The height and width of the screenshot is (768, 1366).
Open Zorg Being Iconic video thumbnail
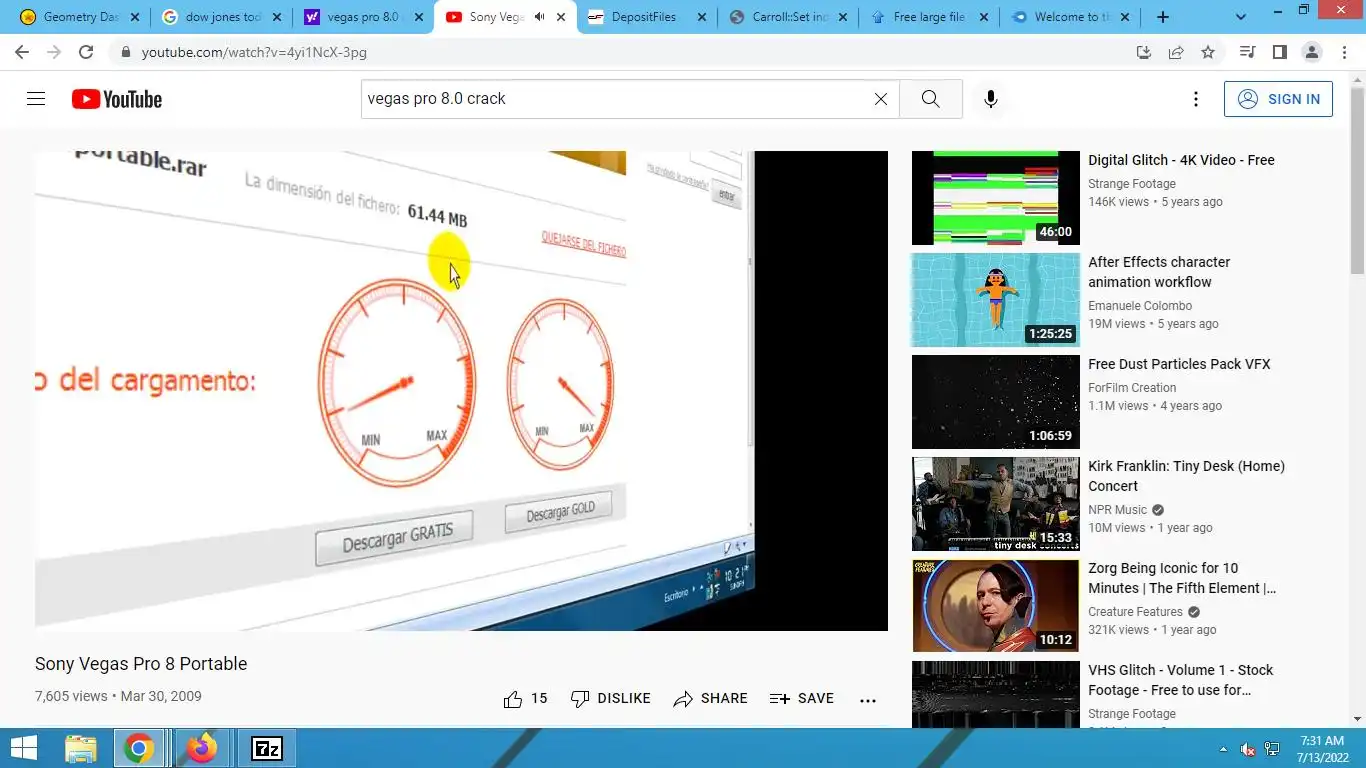[x=996, y=606]
